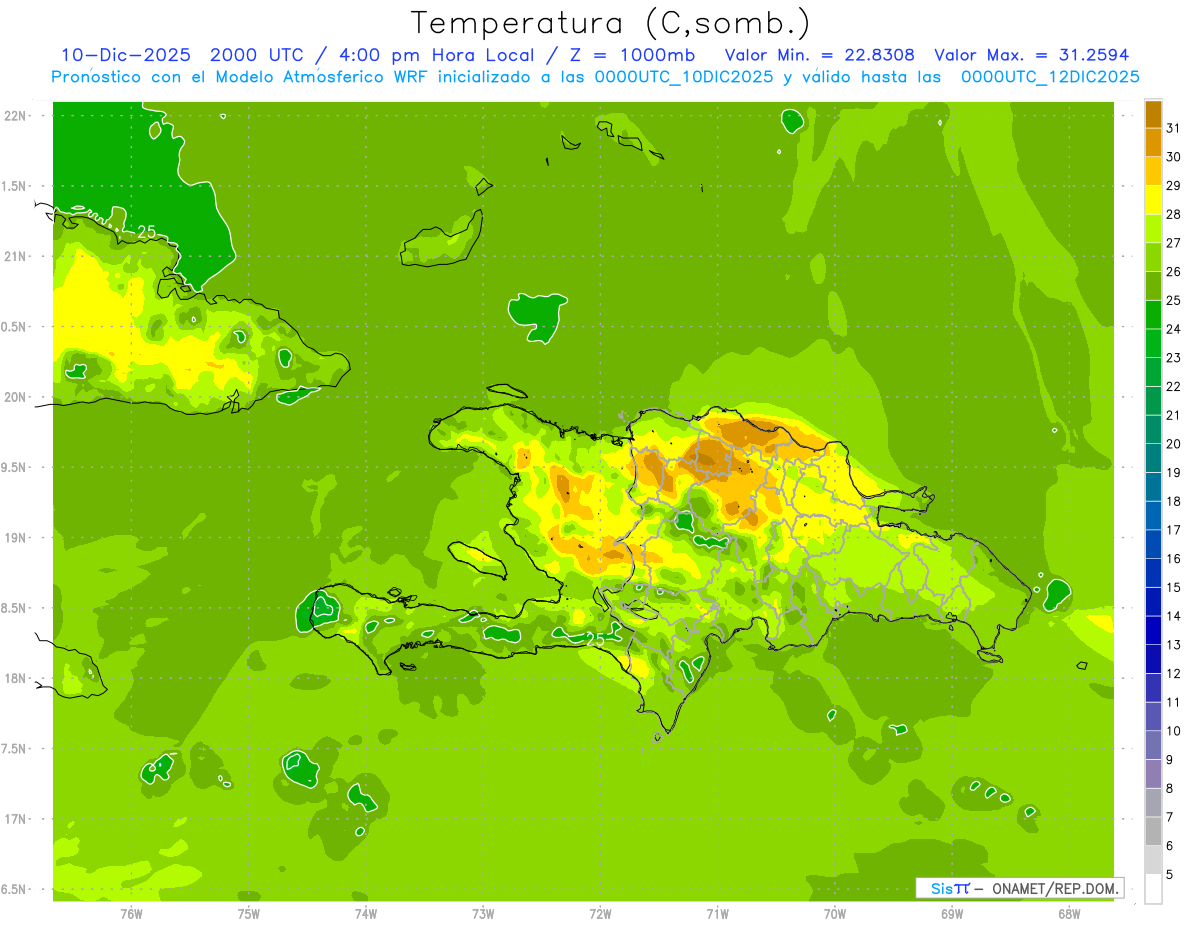Click the latitude label "21N"

pos(15,256)
